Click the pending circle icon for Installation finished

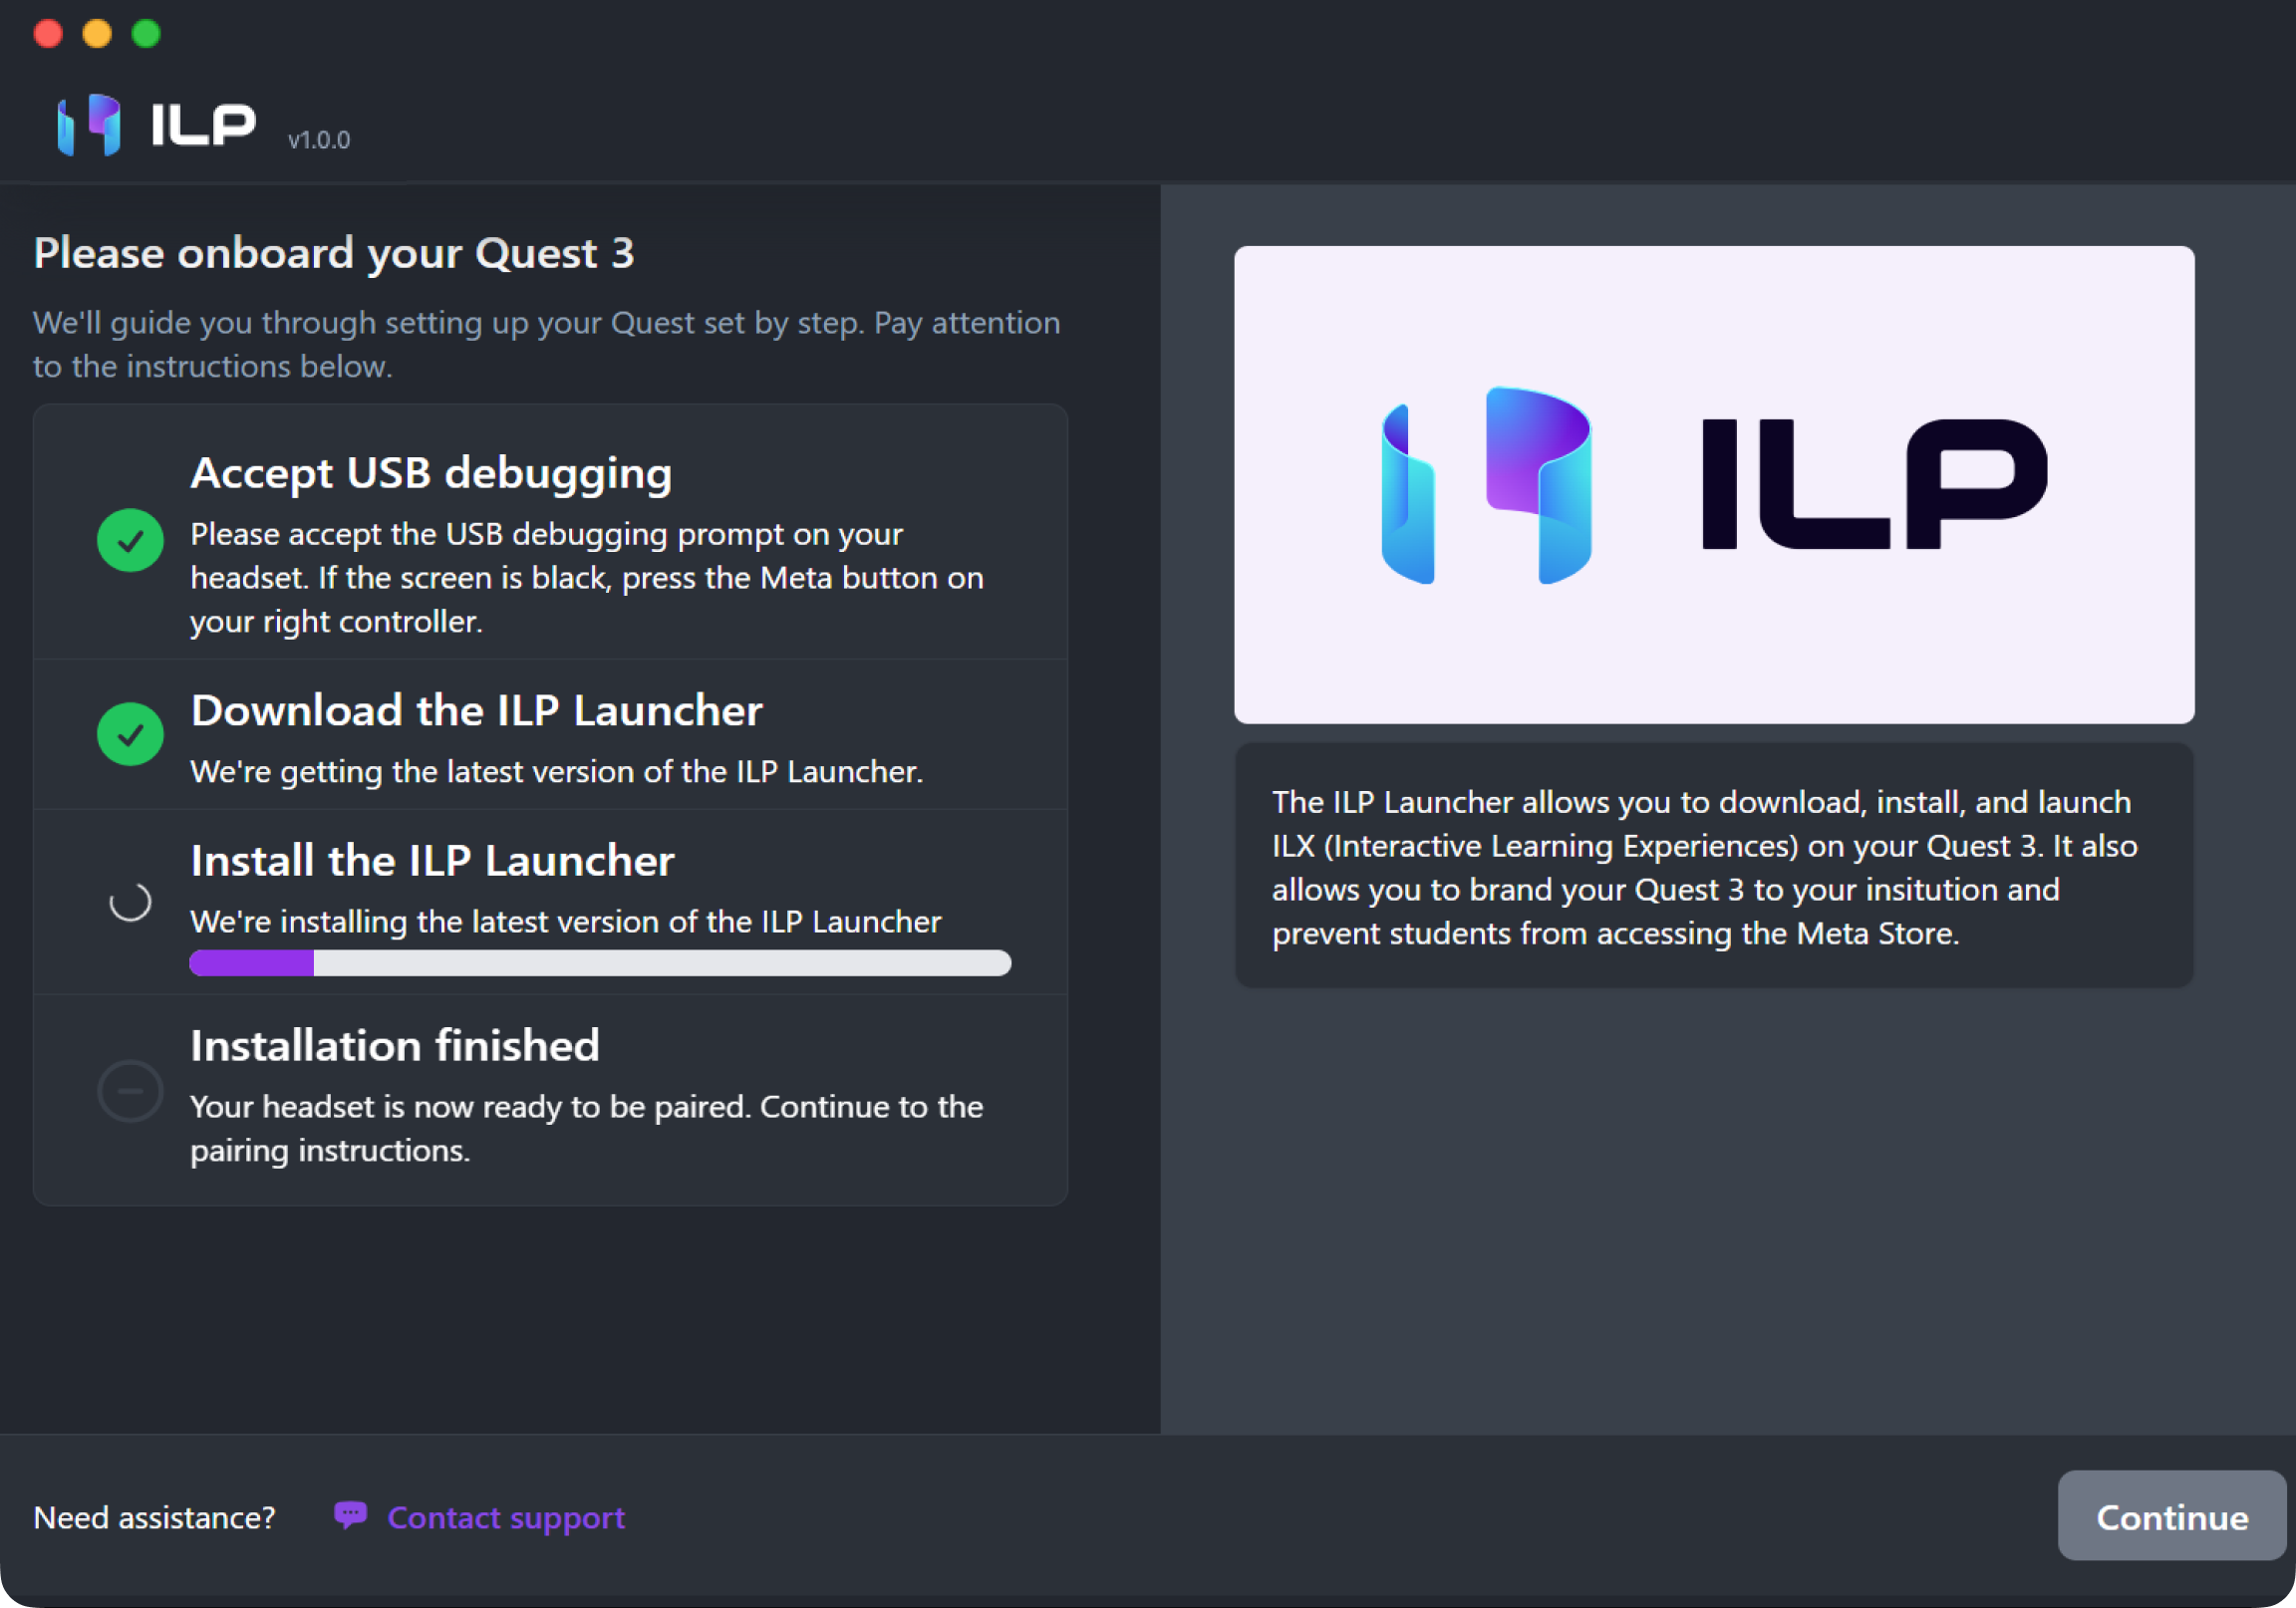(130, 1091)
